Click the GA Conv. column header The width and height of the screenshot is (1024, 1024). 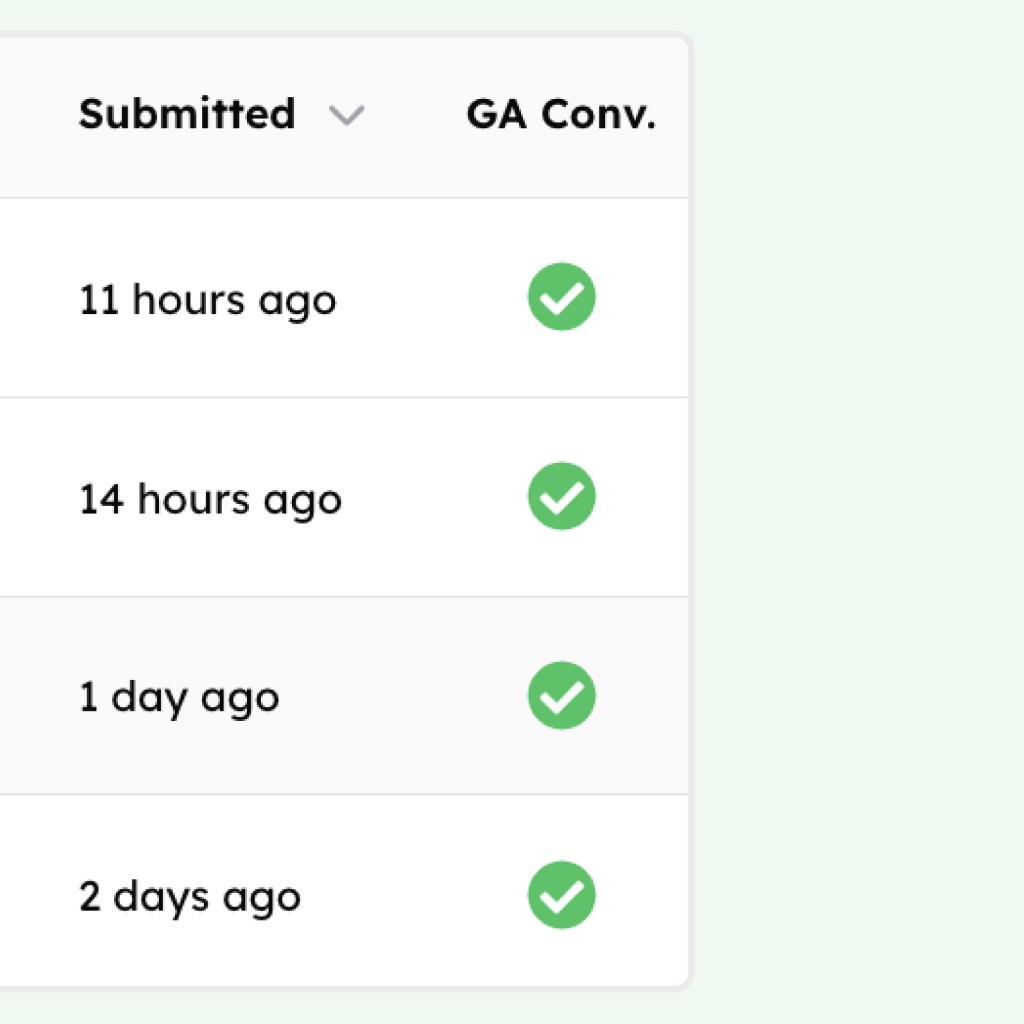point(561,114)
